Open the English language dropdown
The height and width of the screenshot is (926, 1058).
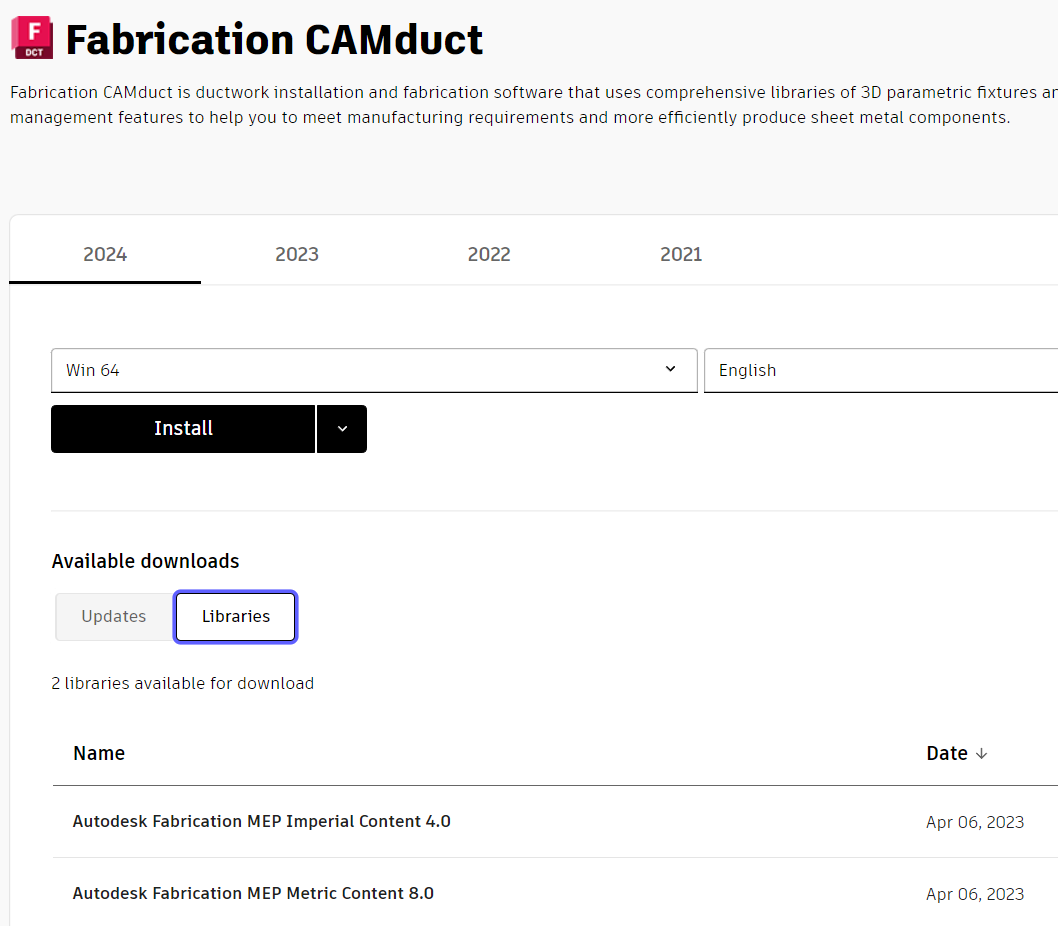pyautogui.click(x=881, y=371)
